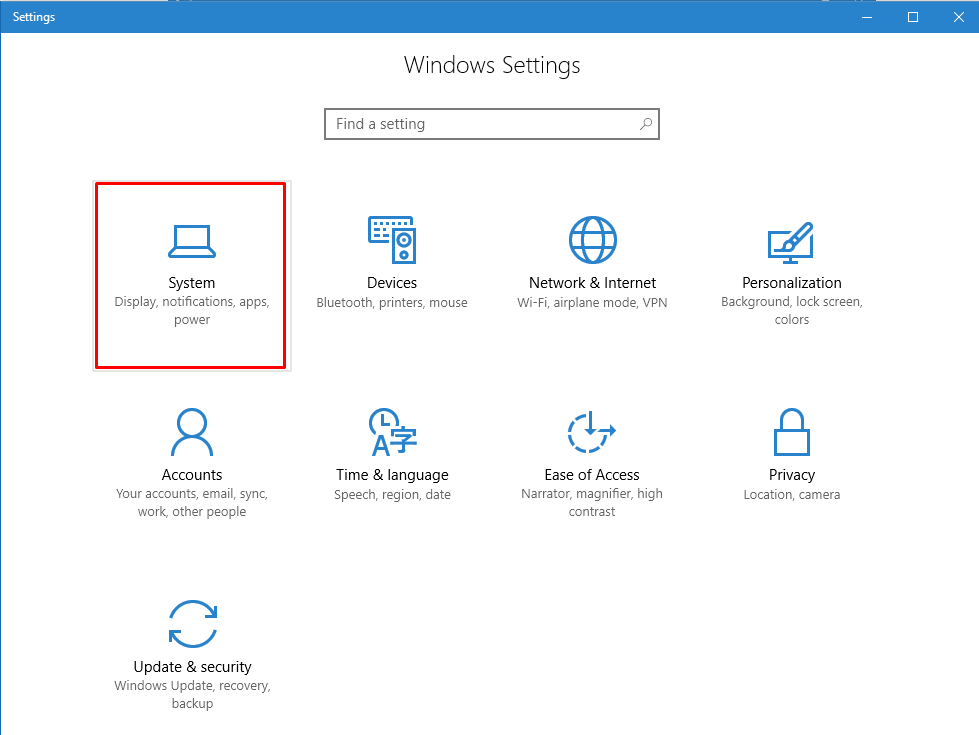Click the Update & security label
This screenshot has height=735, width=979.
[x=192, y=667]
